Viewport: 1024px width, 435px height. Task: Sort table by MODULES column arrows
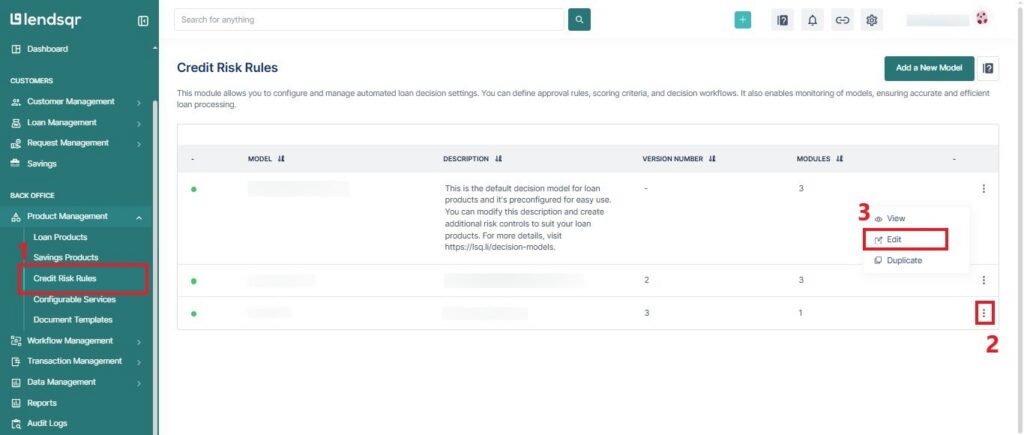pyautogui.click(x=840, y=159)
